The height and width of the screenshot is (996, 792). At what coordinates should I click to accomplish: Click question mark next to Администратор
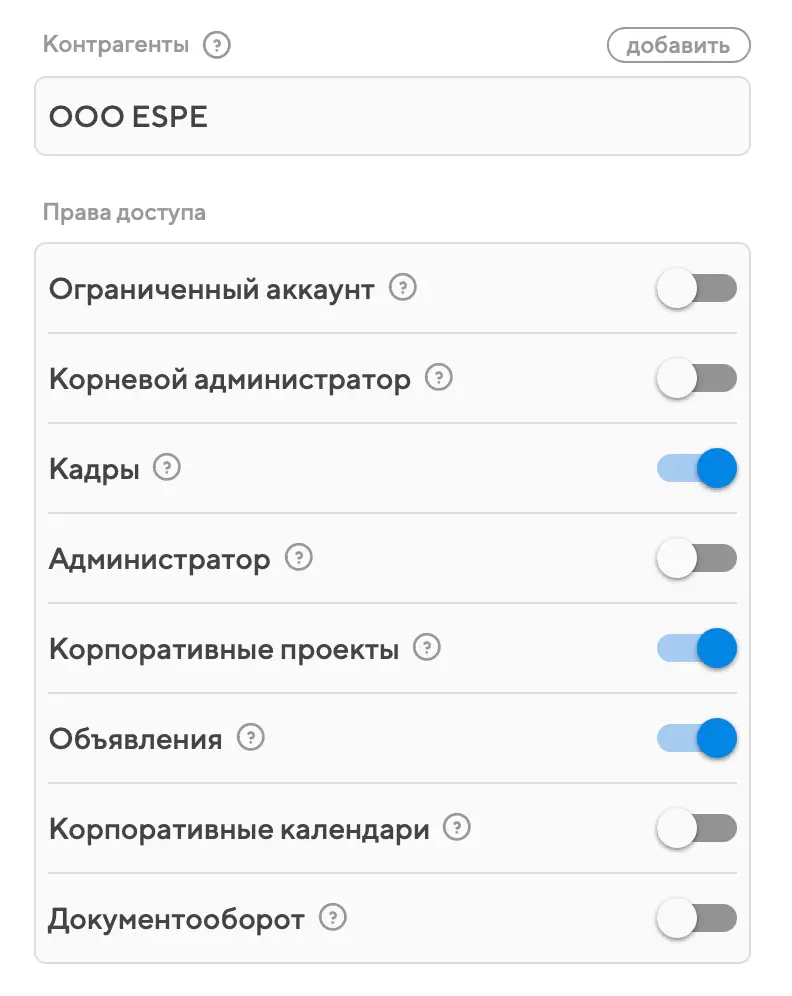pos(298,558)
